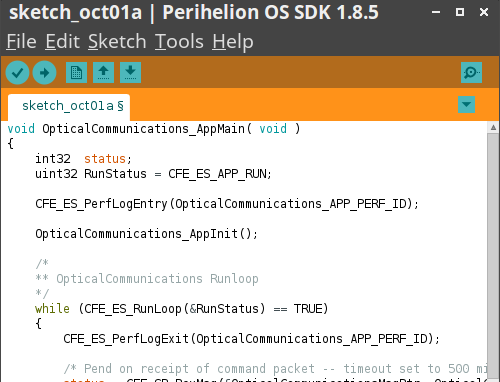Click 'TRUE' in the while condition
Screen dimensions: 500x382
point(307,309)
